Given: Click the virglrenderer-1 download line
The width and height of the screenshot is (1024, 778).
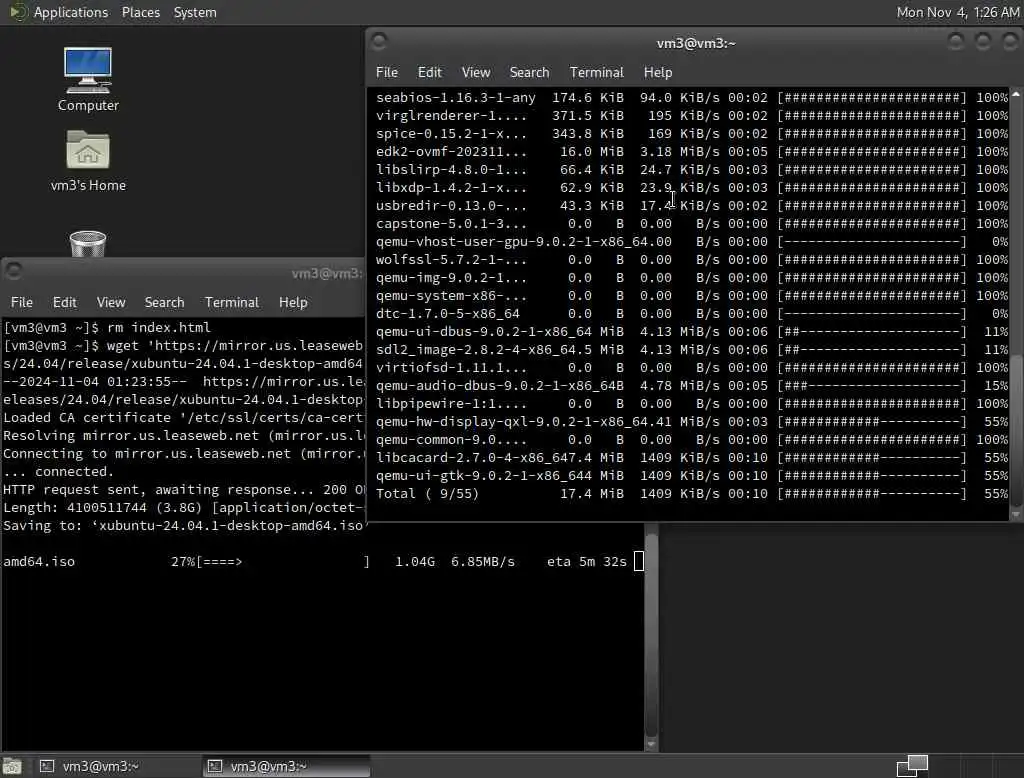Looking at the screenshot, I should [692, 116].
